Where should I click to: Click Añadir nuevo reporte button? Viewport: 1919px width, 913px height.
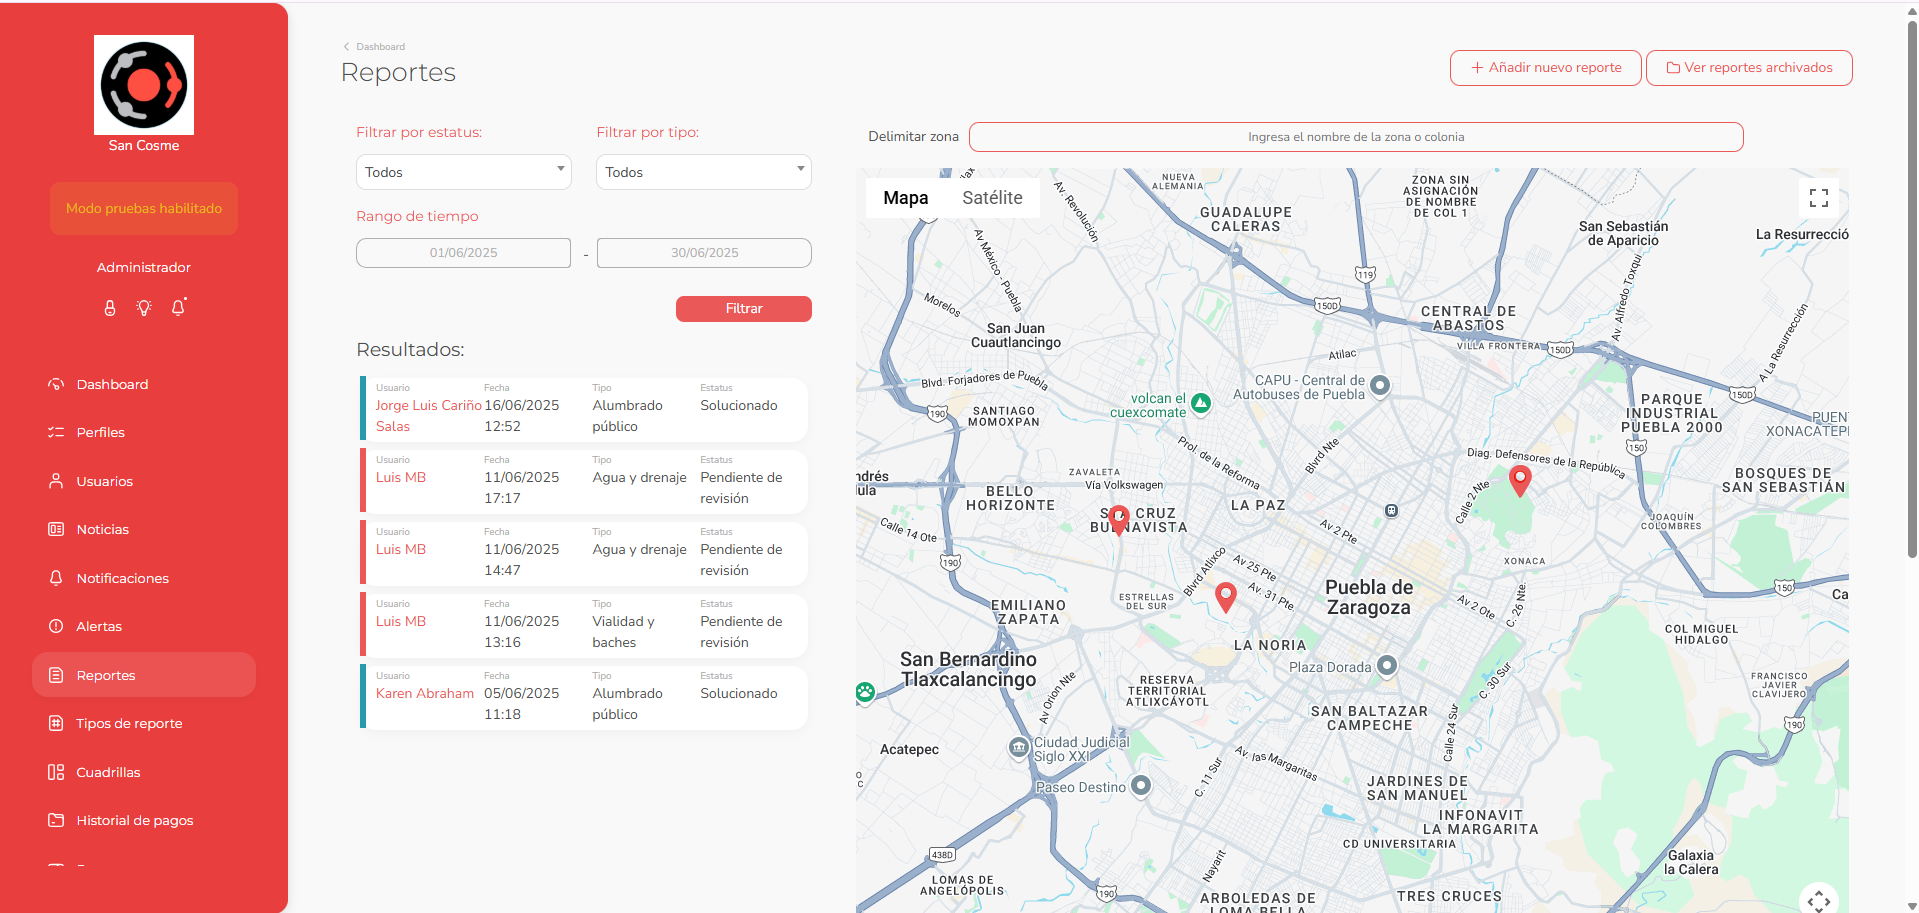(x=1546, y=68)
